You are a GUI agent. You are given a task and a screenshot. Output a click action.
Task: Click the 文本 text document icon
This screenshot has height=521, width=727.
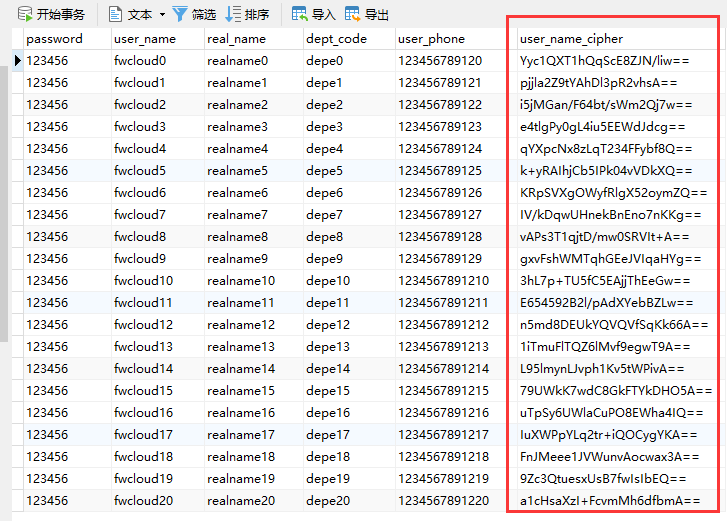point(114,14)
